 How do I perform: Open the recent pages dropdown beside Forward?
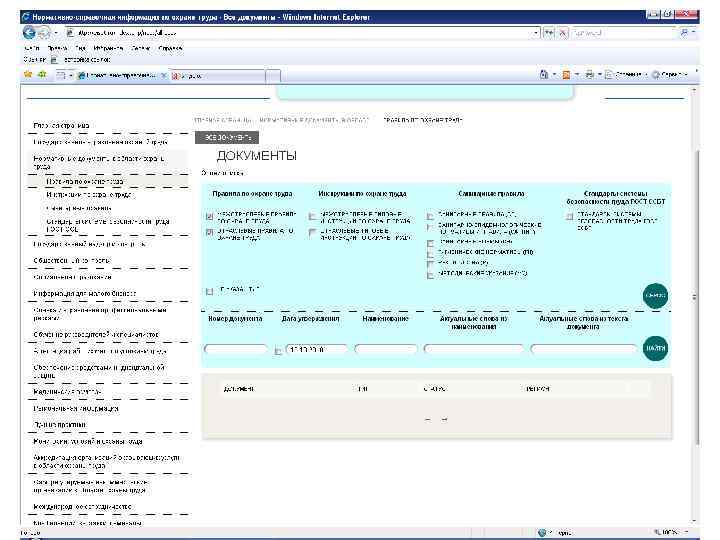point(56,33)
